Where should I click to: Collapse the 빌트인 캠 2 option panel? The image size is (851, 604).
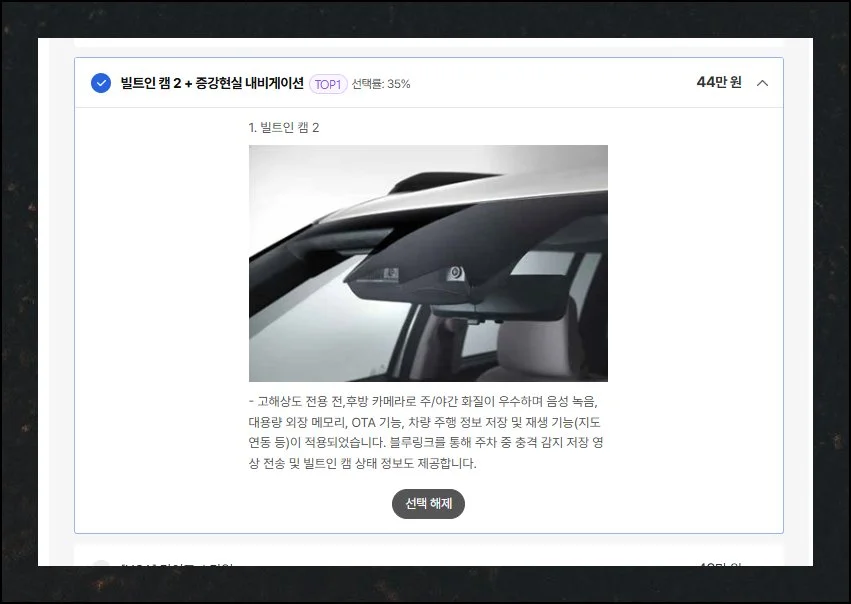[763, 83]
